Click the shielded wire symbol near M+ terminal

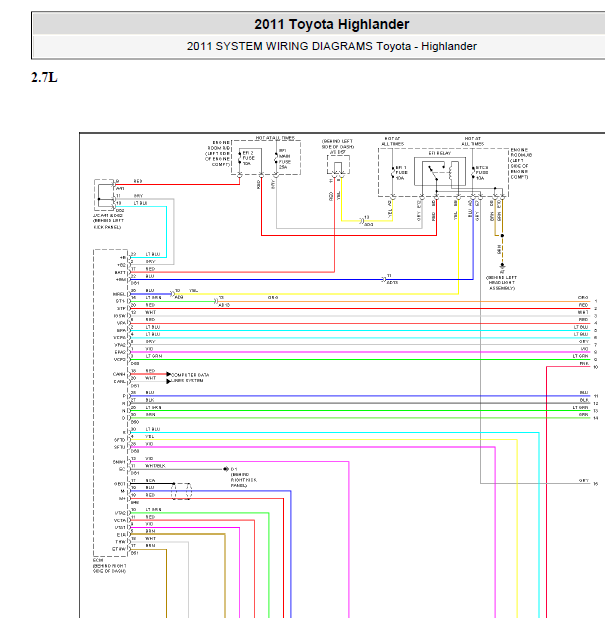click(181, 491)
